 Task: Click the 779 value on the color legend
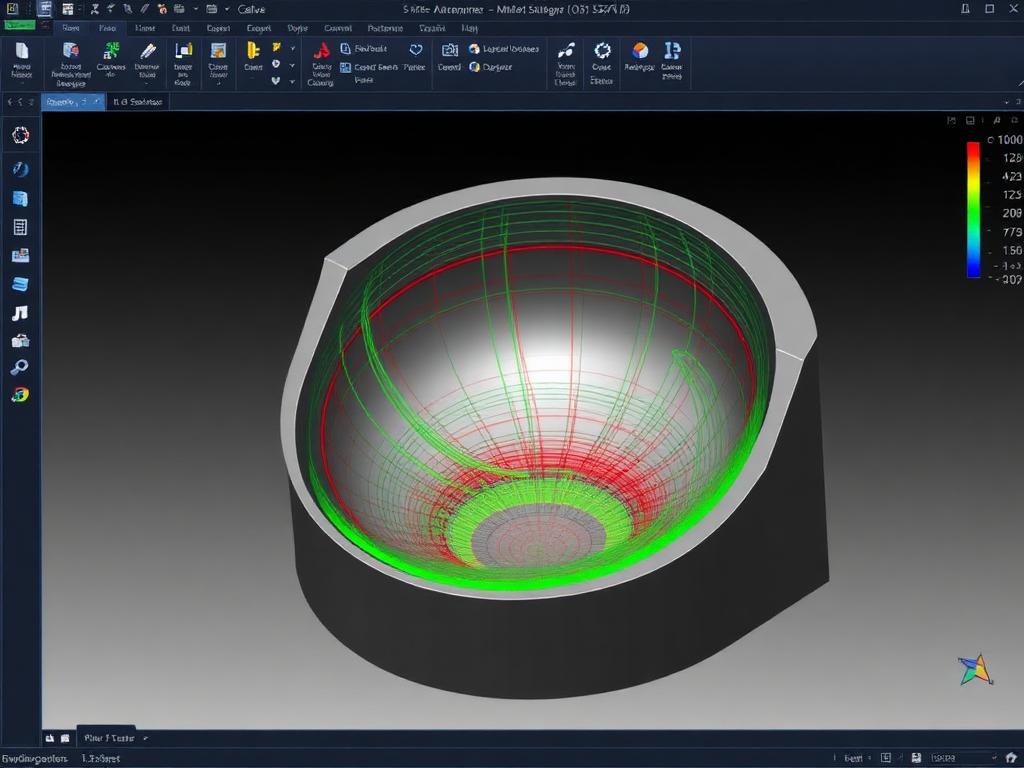coord(1012,232)
